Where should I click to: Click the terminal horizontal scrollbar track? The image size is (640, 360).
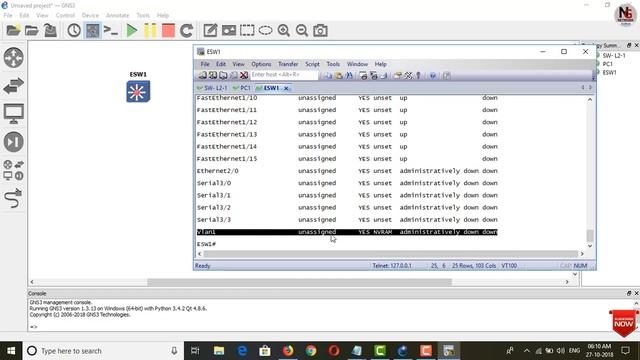click(391, 254)
